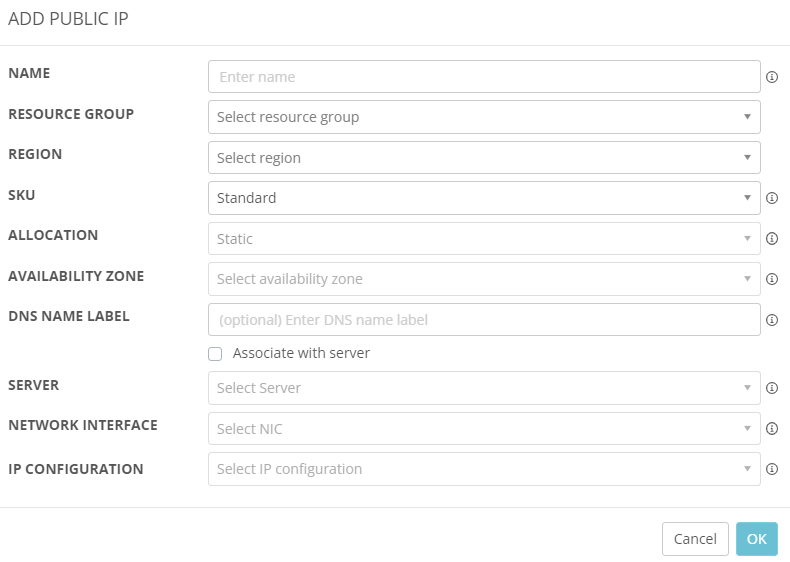Click the IP Configuration info icon

pyautogui.click(x=772, y=469)
